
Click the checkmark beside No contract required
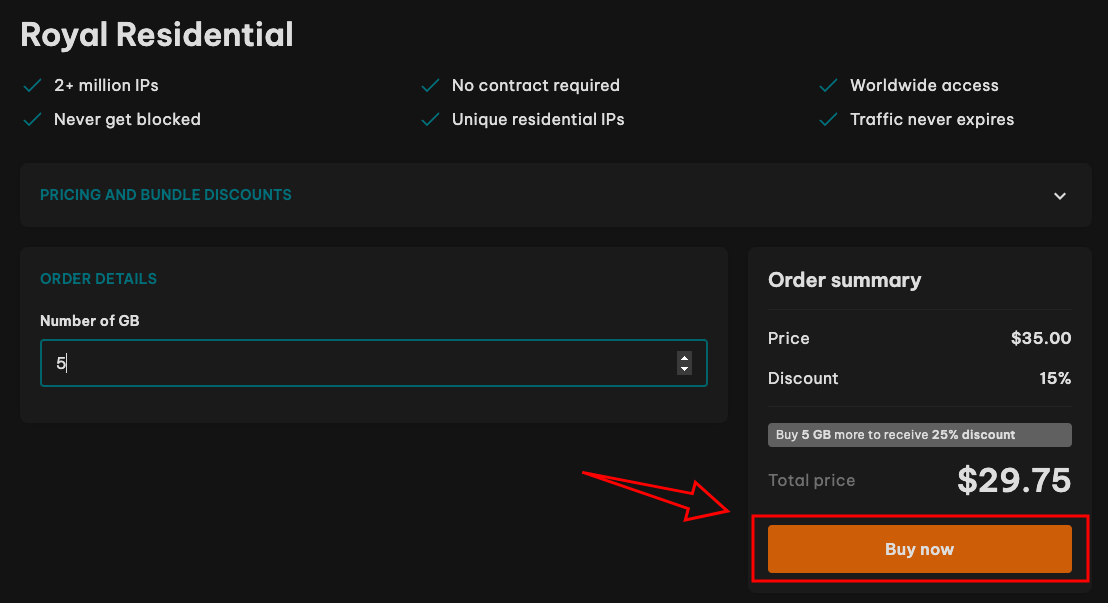coord(430,86)
